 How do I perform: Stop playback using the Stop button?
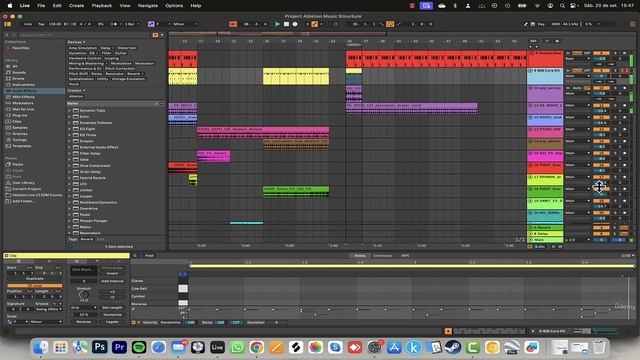coord(286,24)
